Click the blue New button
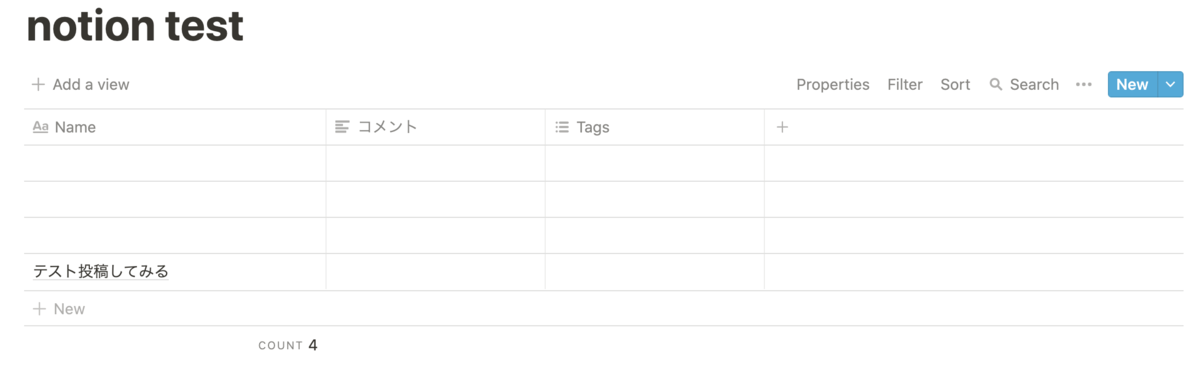The width and height of the screenshot is (1200, 369). point(1132,85)
